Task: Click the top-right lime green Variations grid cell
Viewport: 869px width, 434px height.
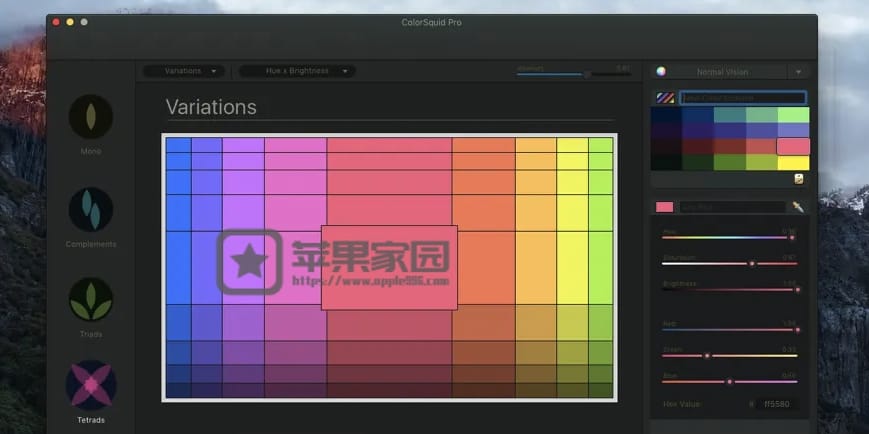Action: (601, 145)
